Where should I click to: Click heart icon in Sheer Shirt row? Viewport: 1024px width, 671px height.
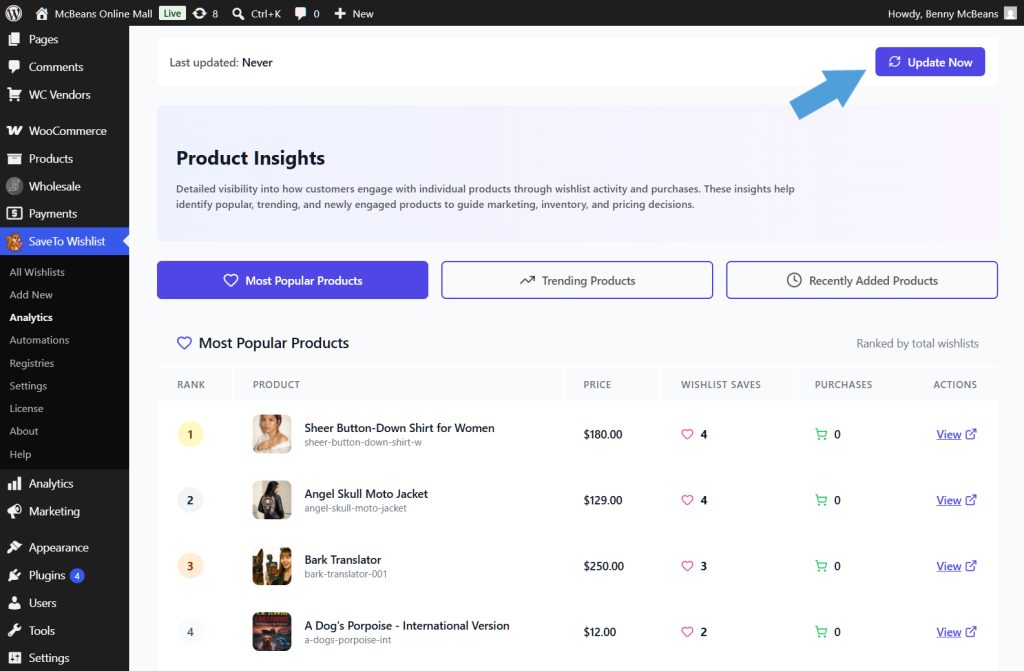pos(687,434)
